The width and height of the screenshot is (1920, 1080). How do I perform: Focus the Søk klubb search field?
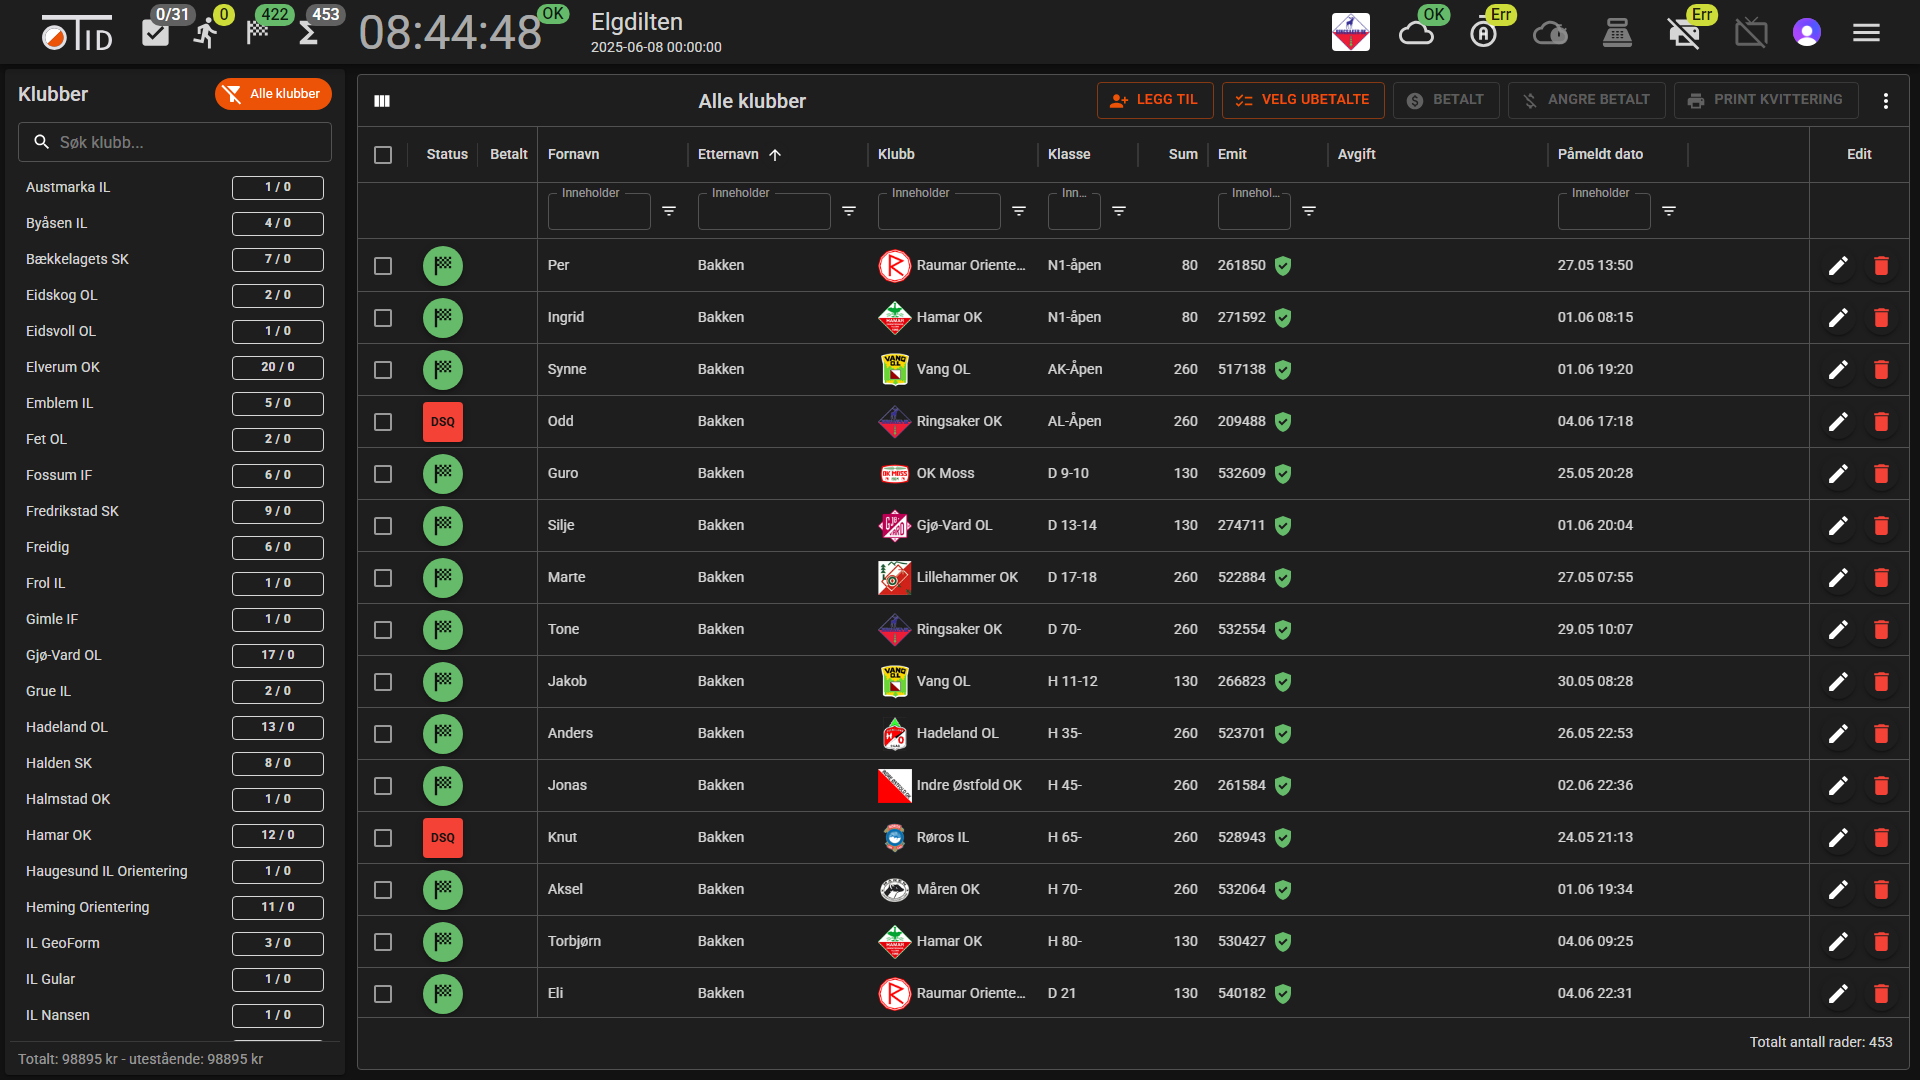click(175, 143)
